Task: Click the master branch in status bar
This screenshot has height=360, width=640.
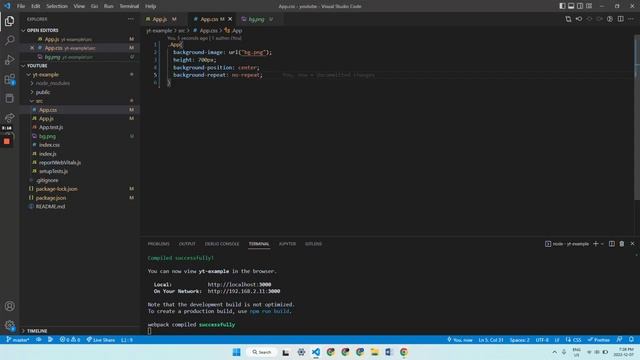Action: (18, 340)
